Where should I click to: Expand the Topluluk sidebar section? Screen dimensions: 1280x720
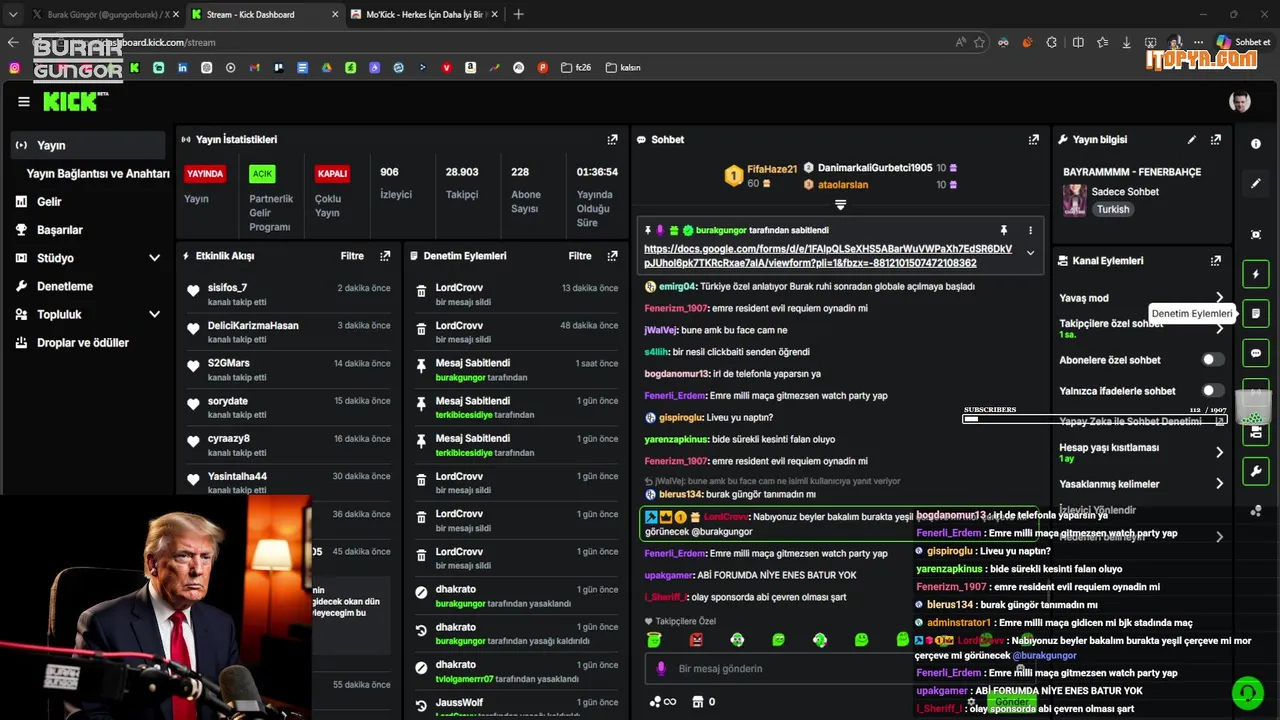coord(154,314)
